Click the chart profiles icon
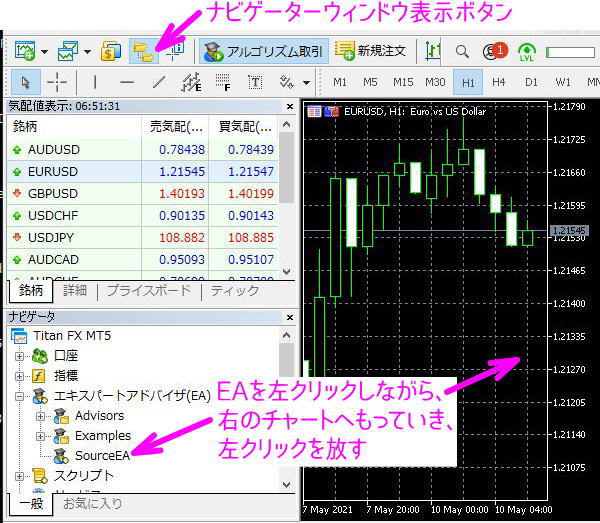 (68, 51)
